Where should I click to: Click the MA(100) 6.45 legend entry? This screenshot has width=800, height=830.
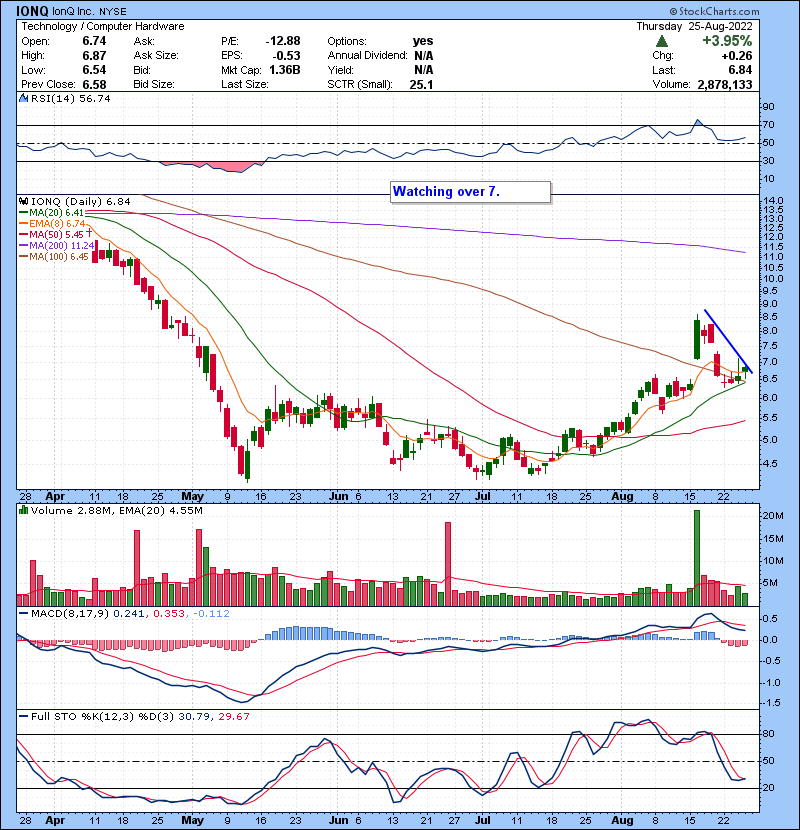(x=54, y=257)
